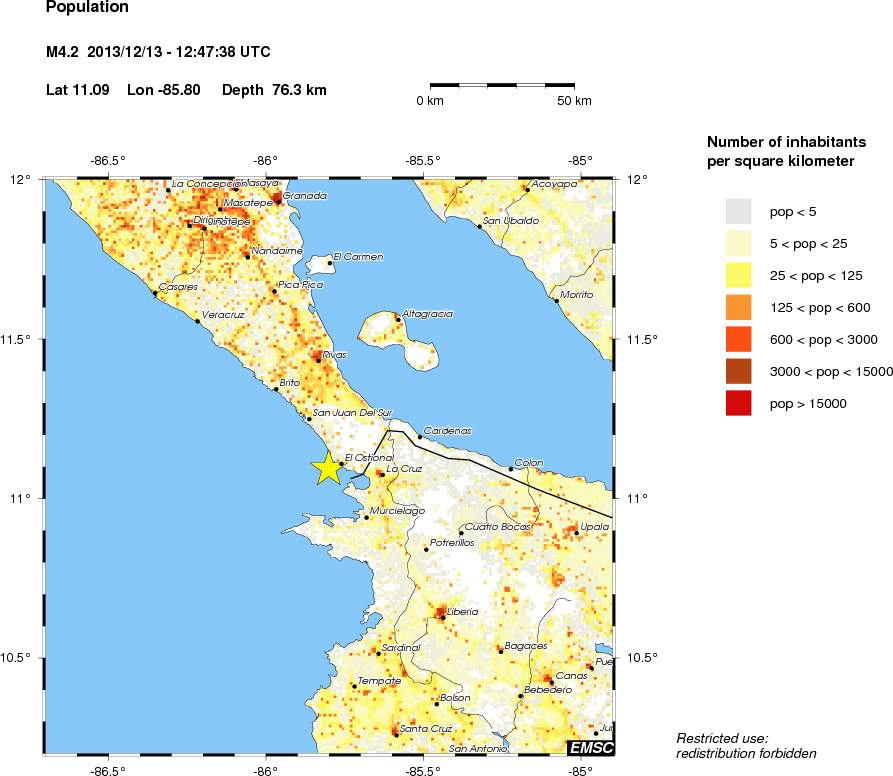Click the 'Granada' city label
Viewport: 893px width, 776px height.
[x=305, y=196]
